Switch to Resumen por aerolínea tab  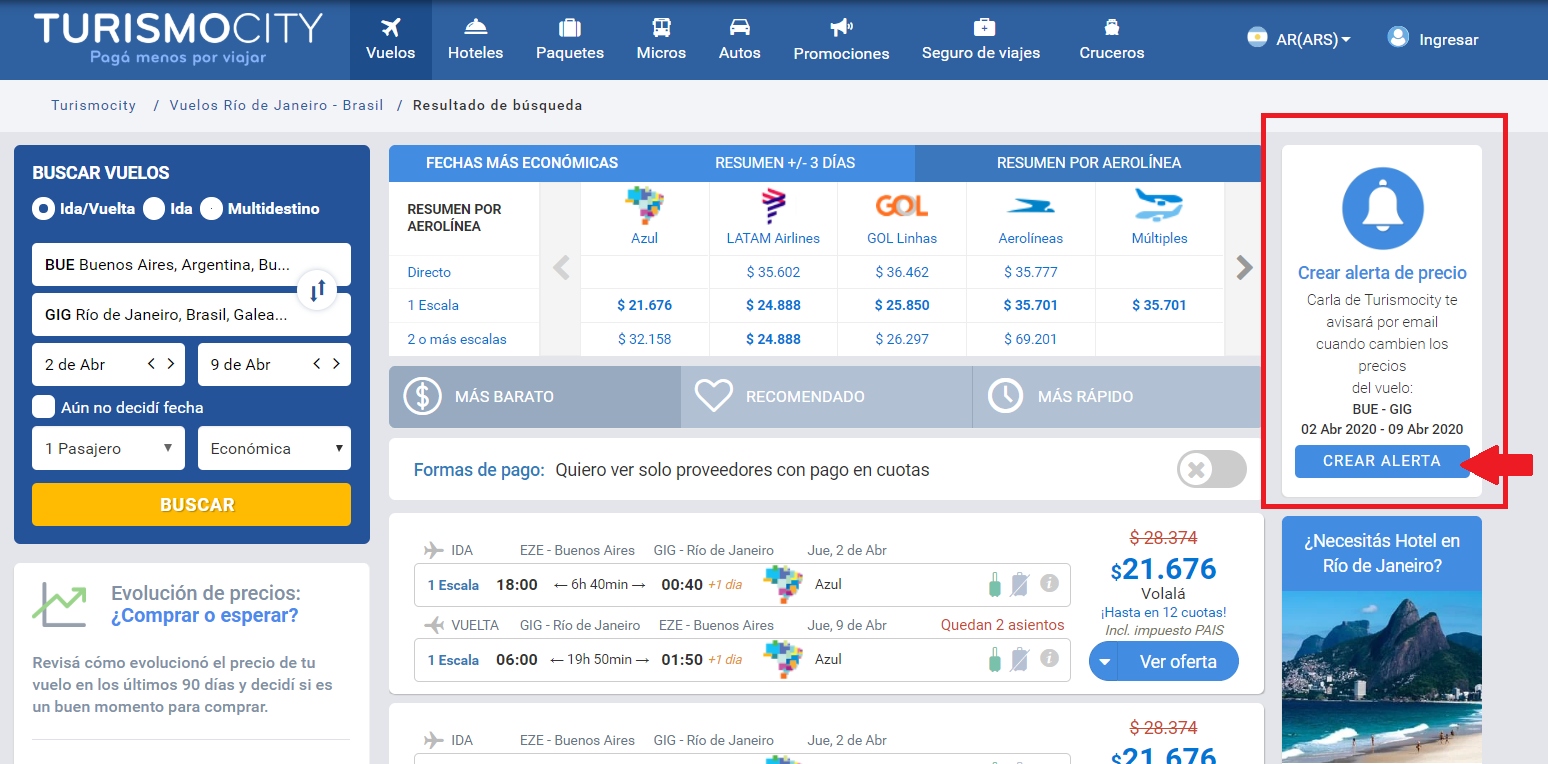[1088, 163]
